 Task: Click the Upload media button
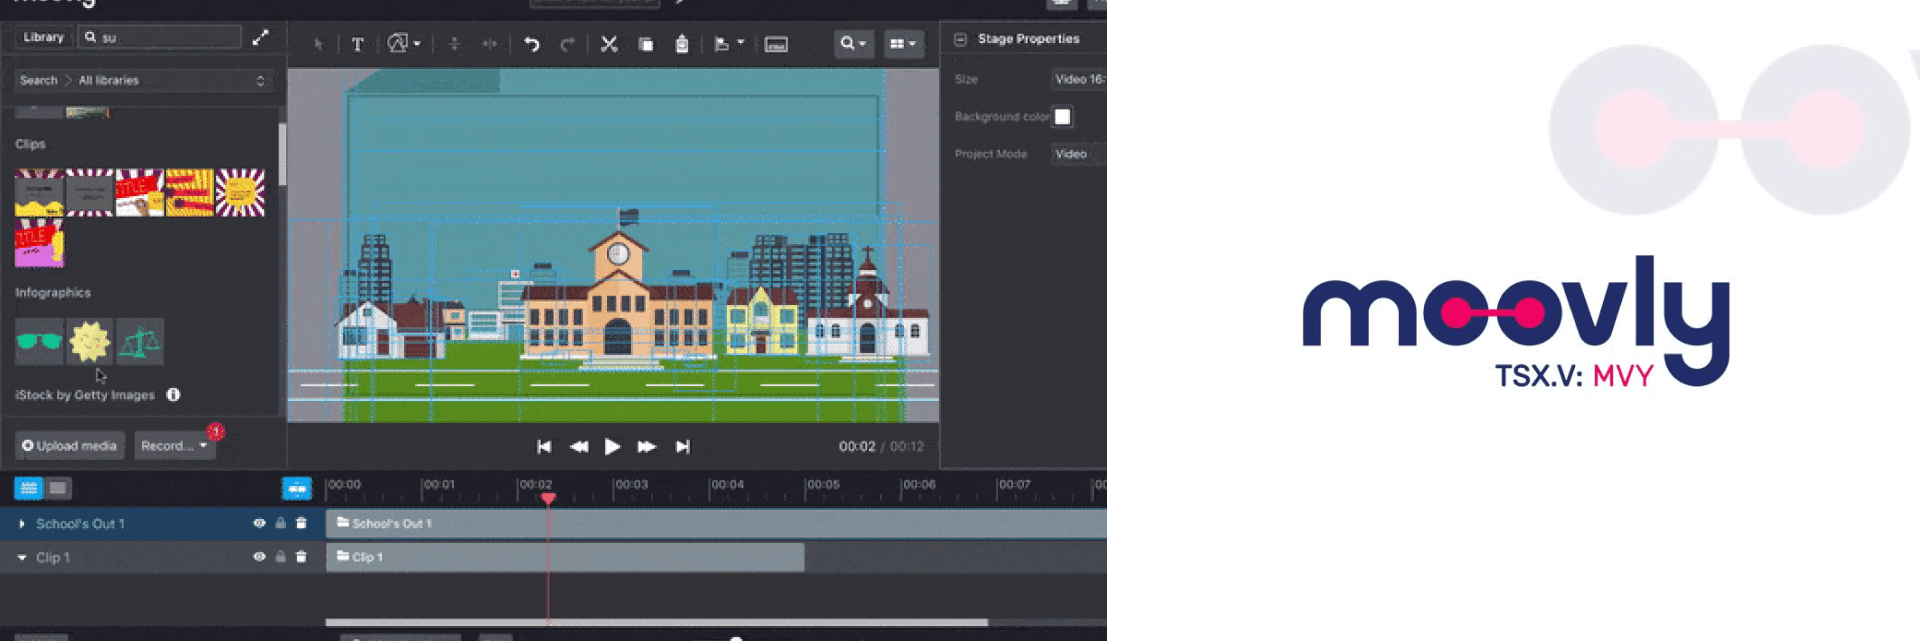pos(69,446)
